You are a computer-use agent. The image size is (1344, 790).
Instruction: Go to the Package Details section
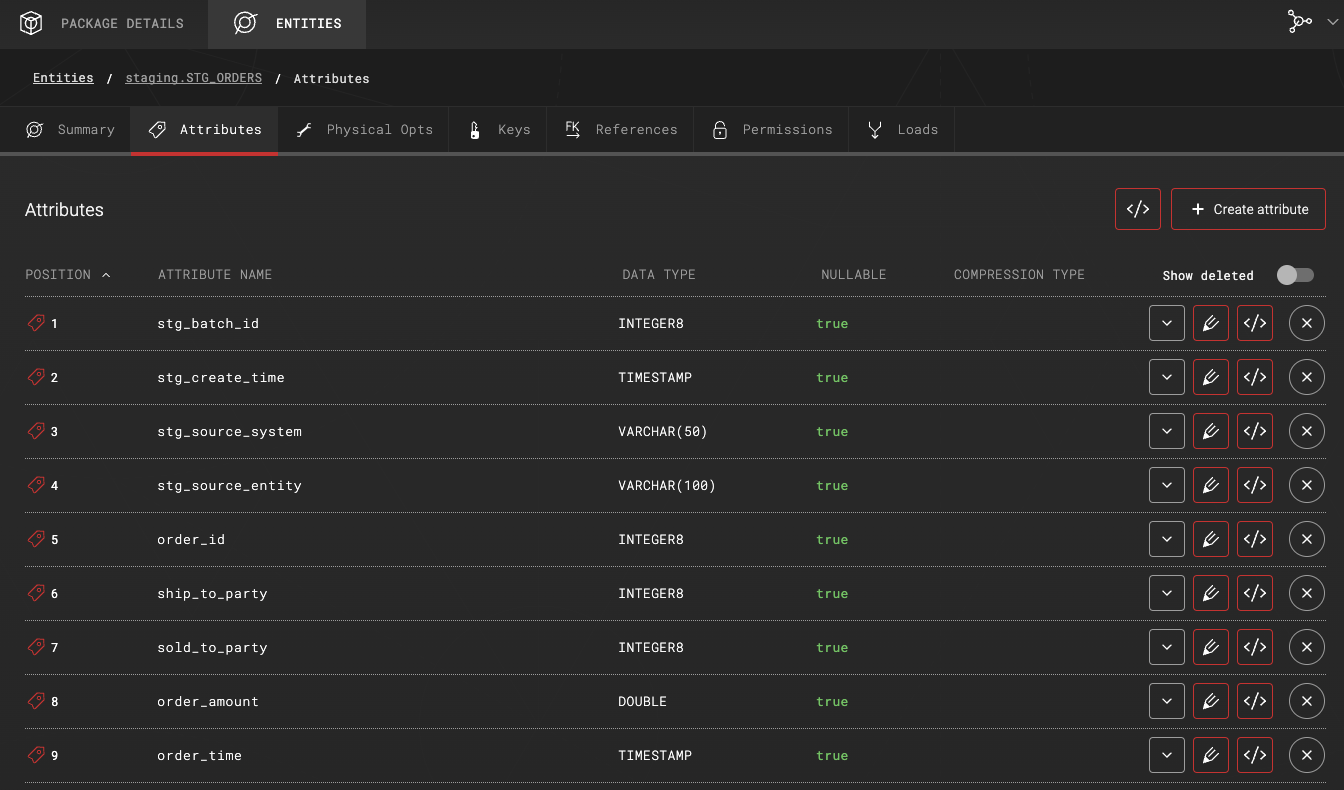point(103,24)
